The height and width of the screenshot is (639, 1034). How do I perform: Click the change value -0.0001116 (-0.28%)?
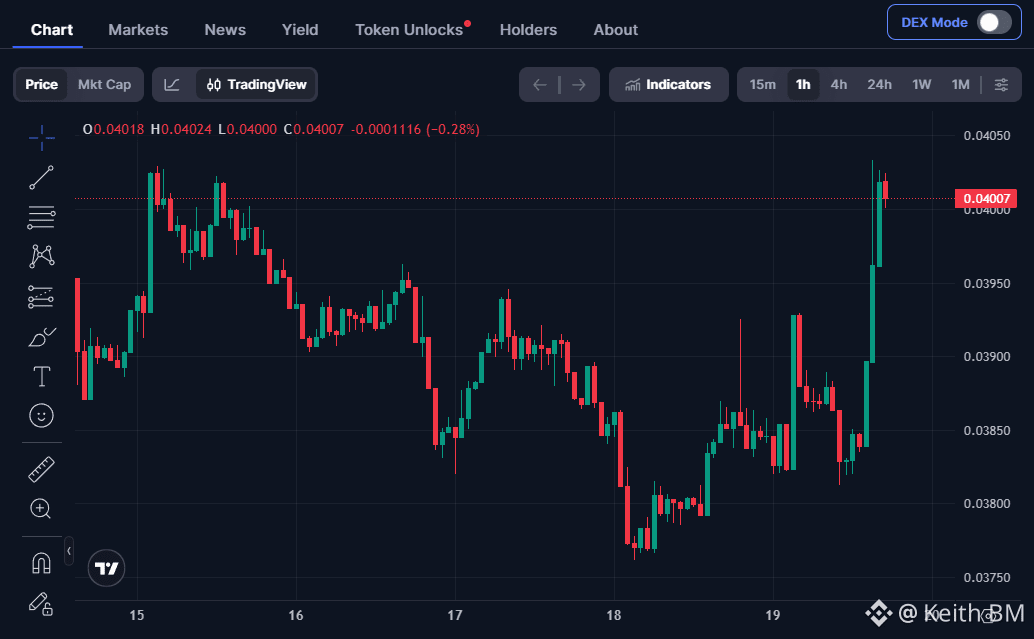coord(415,129)
